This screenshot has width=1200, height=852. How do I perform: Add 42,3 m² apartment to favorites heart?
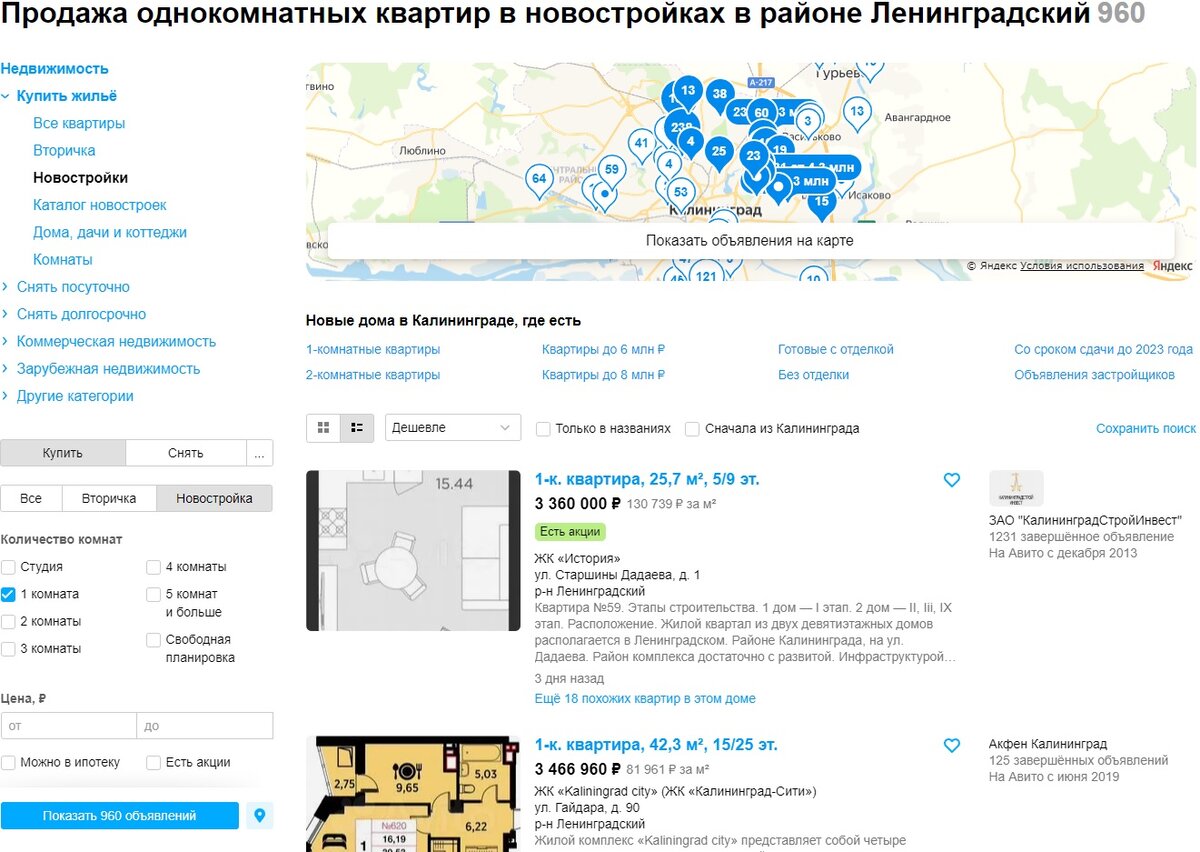coord(952,745)
